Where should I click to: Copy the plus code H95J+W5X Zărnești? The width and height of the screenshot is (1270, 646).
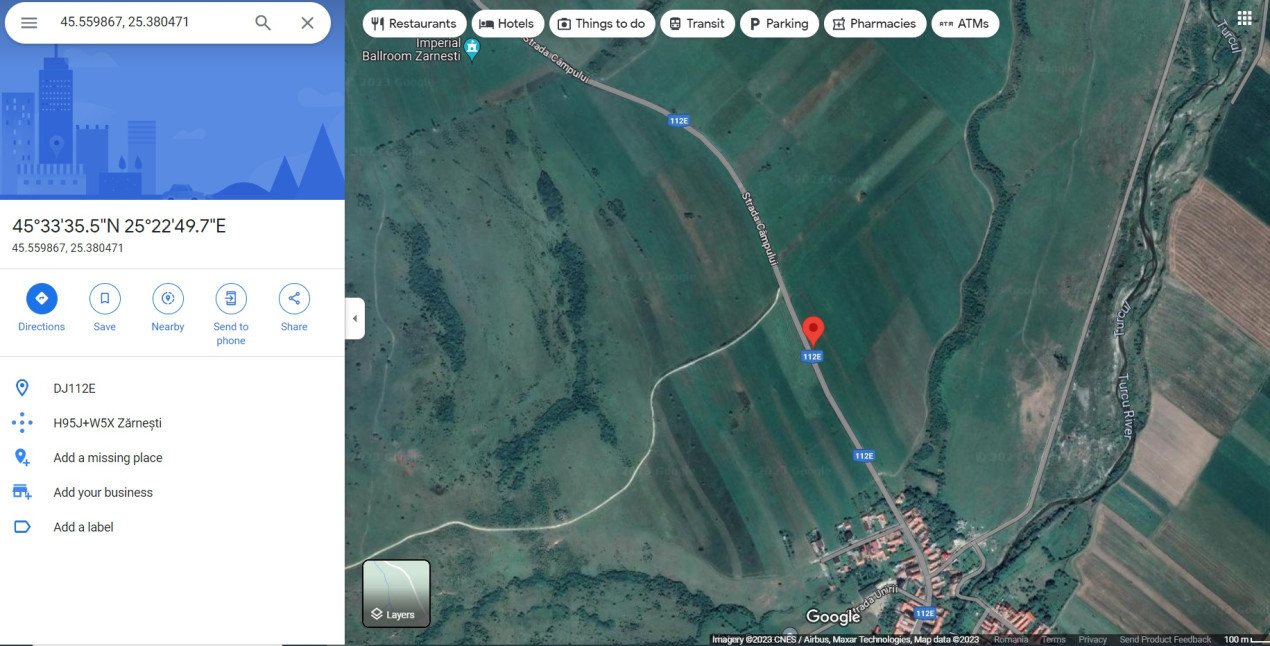click(x=172, y=423)
